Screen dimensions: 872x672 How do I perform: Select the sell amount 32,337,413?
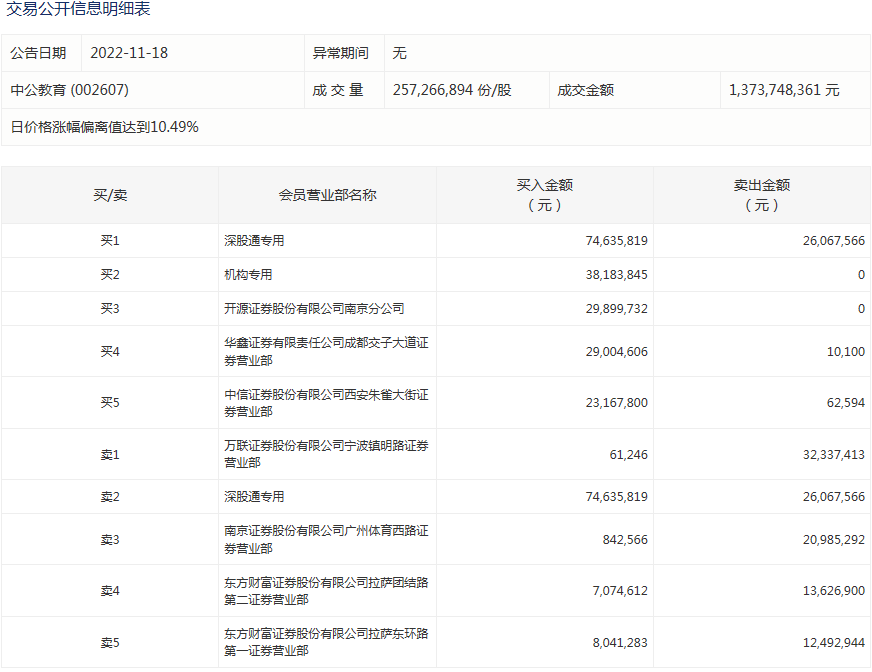coord(834,454)
